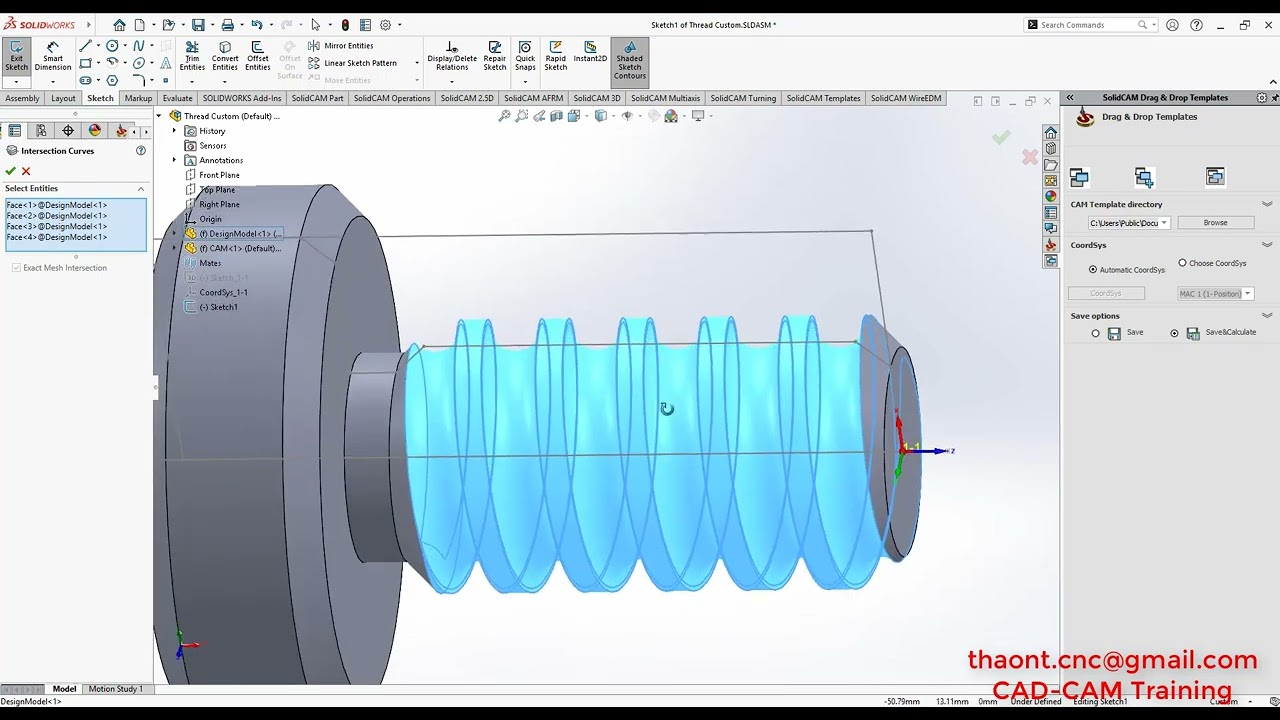Select the Save radio option
1280x720 pixels.
click(x=1095, y=333)
